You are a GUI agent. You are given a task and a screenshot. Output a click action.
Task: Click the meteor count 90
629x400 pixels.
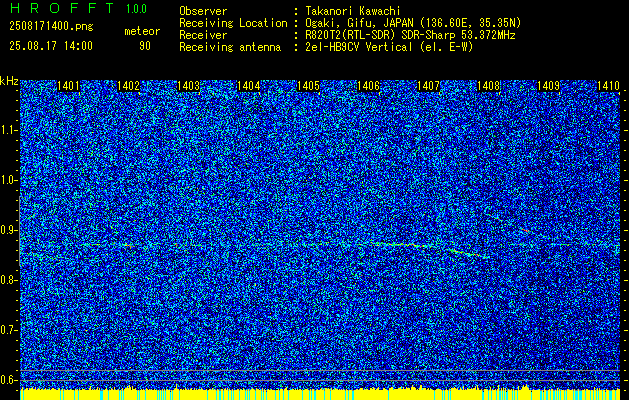[145, 46]
